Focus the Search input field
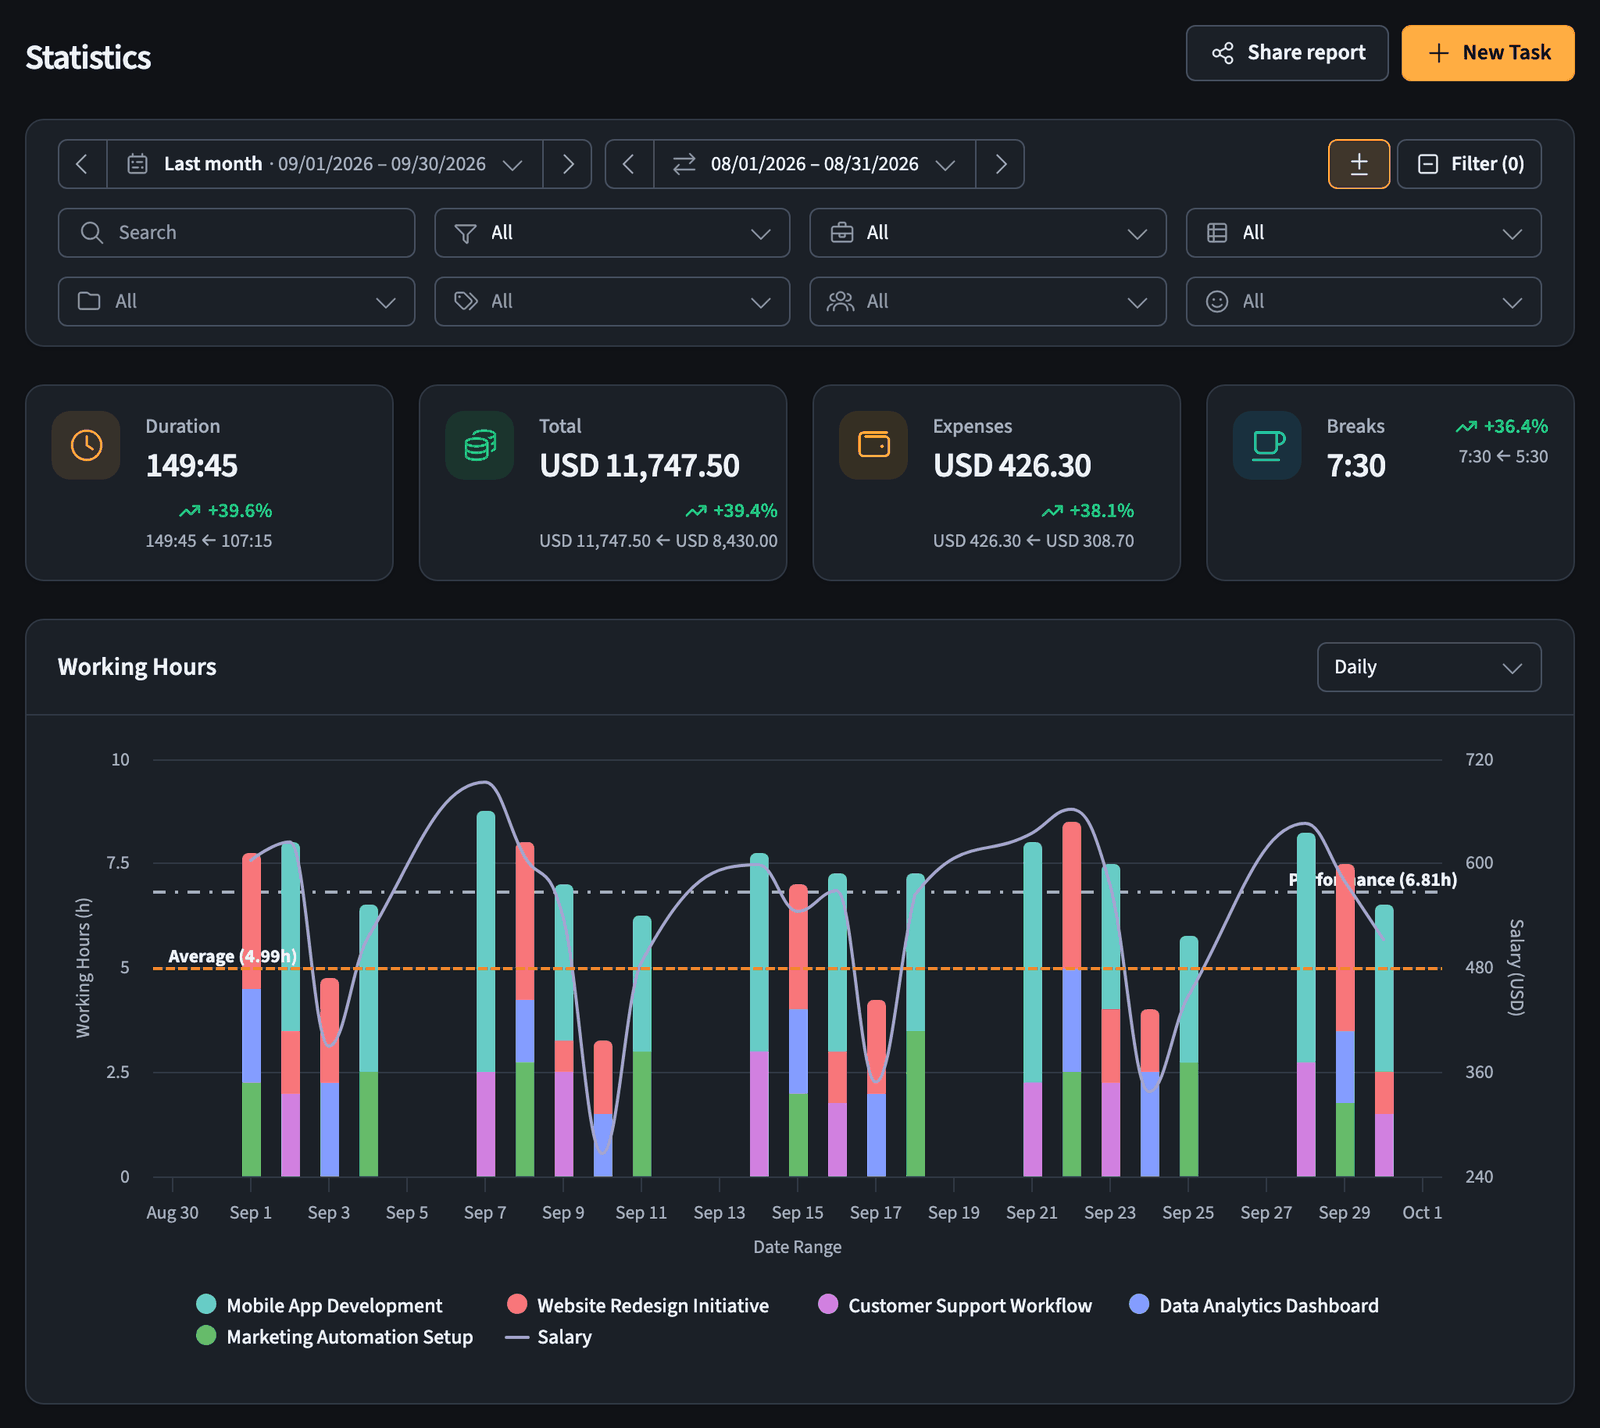The image size is (1600, 1428). (x=237, y=233)
